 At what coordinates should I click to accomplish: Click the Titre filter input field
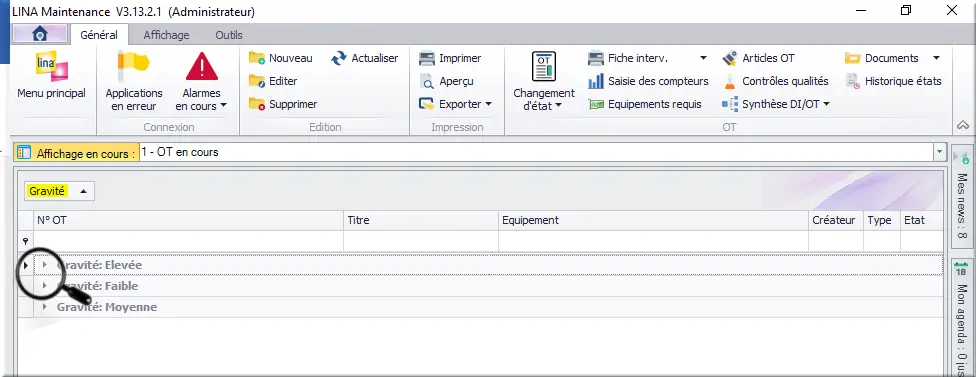pyautogui.click(x=421, y=241)
